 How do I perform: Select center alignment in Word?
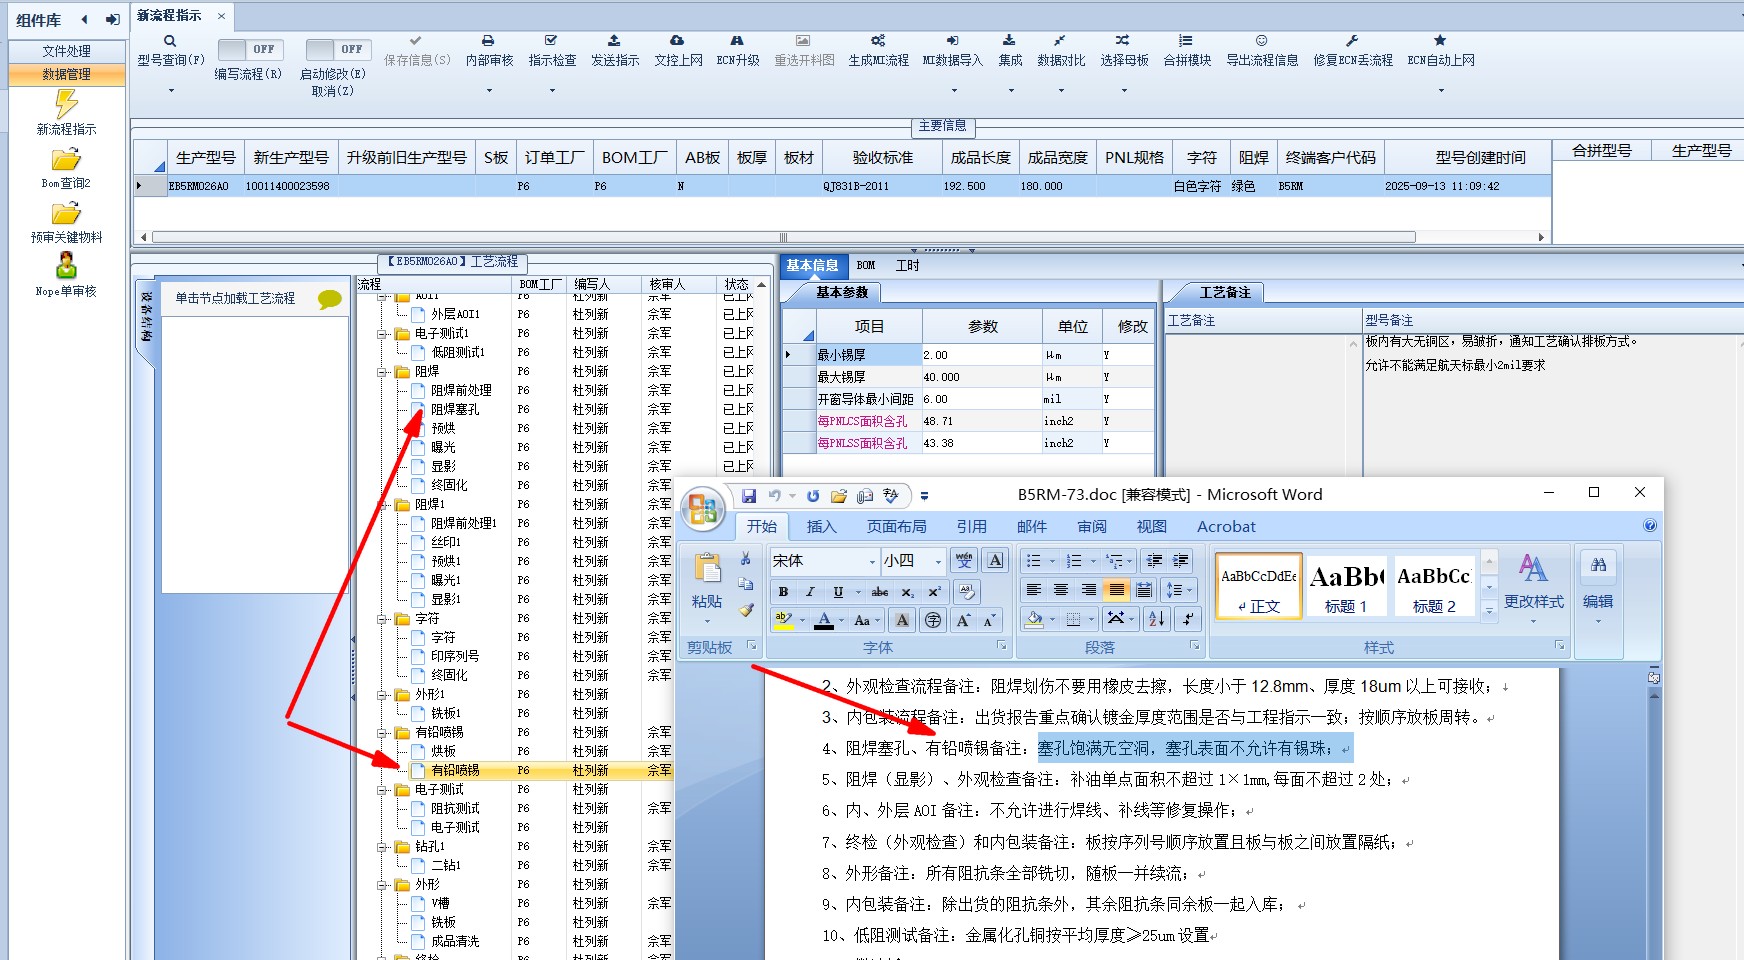(x=1061, y=590)
